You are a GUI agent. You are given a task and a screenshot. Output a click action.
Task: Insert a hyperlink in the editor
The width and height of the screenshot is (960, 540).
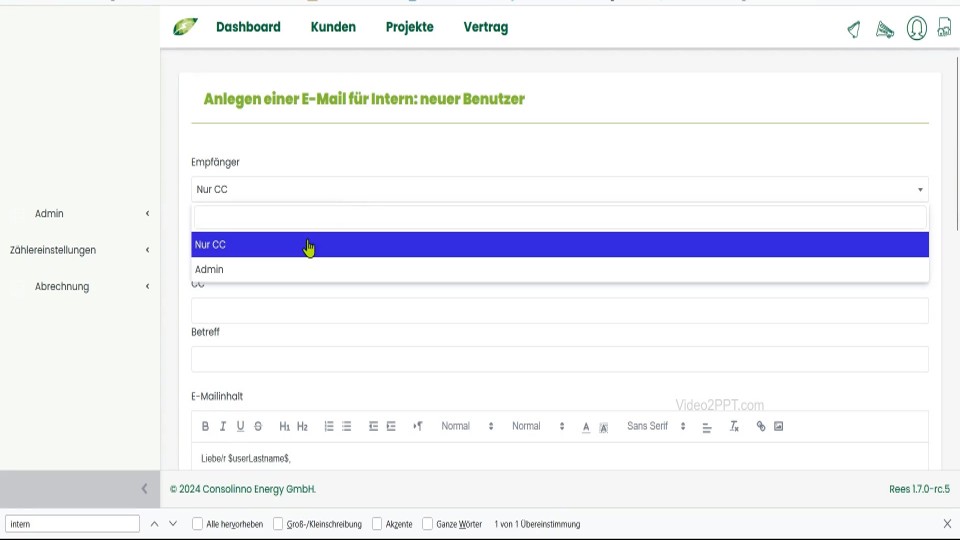pos(761,426)
